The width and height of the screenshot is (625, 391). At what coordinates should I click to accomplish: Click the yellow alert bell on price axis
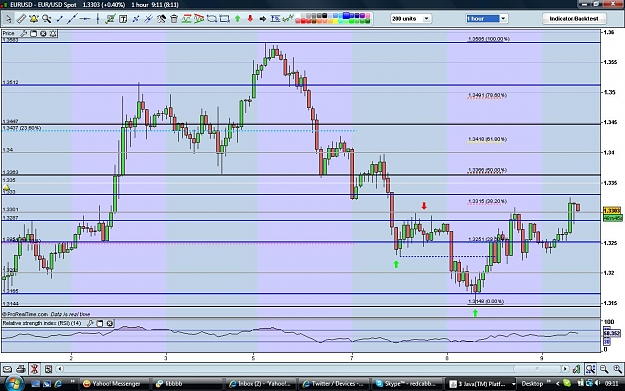6,187
